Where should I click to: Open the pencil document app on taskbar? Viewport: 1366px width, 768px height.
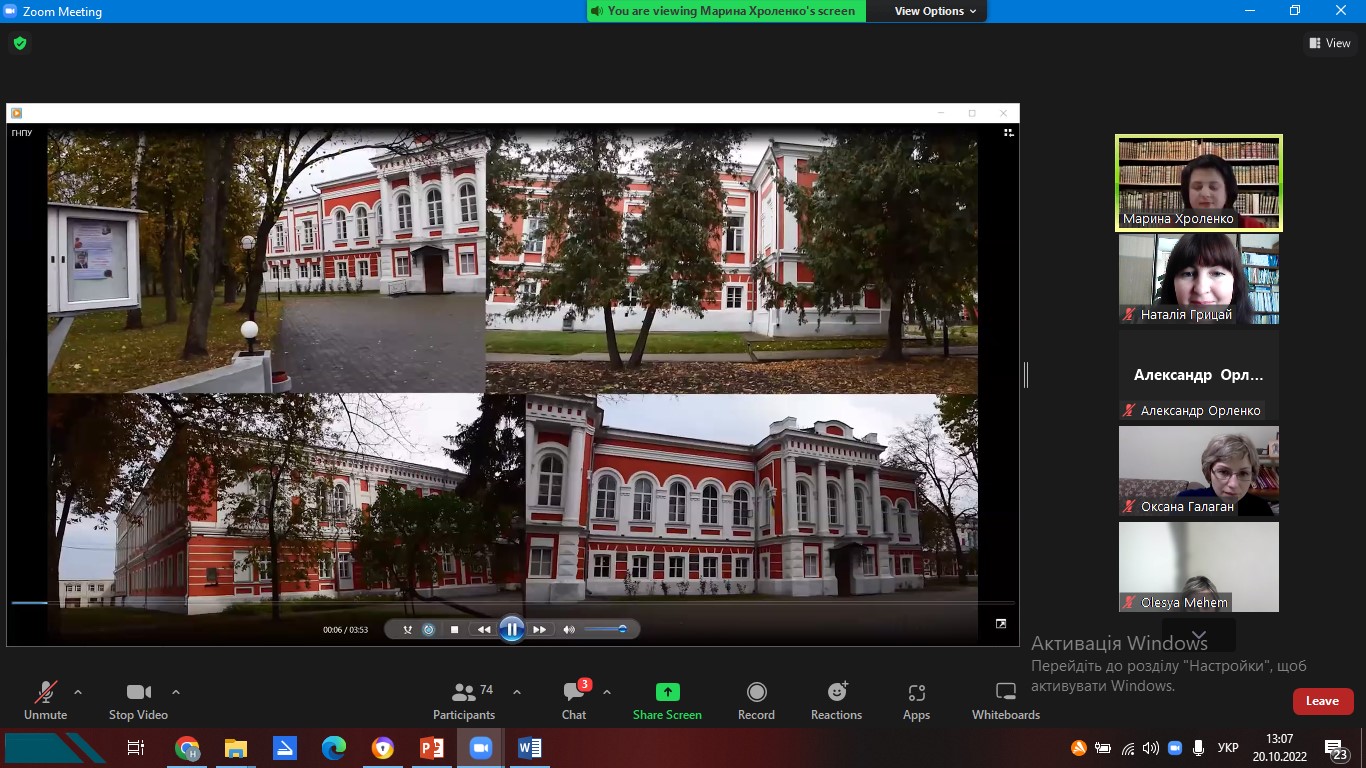coord(285,748)
